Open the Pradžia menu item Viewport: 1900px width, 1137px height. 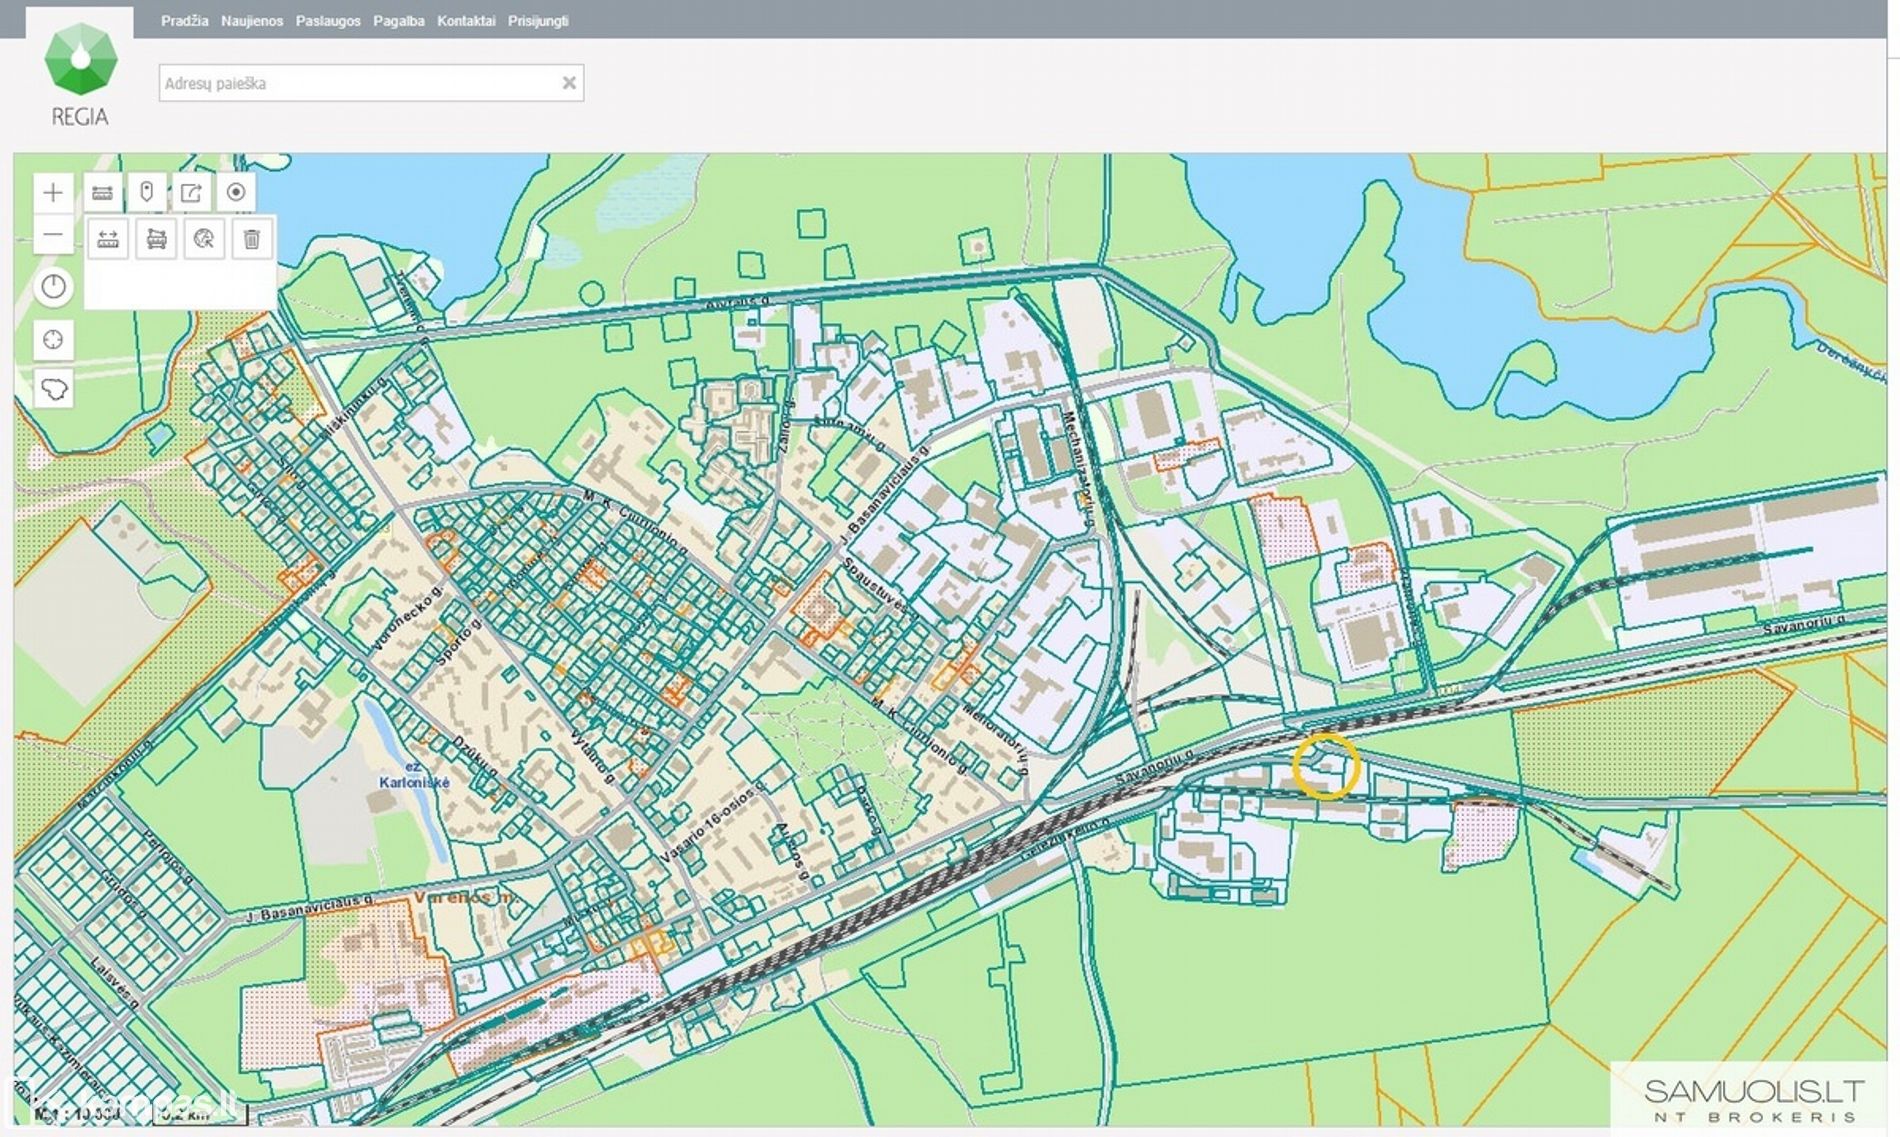pos(184,21)
